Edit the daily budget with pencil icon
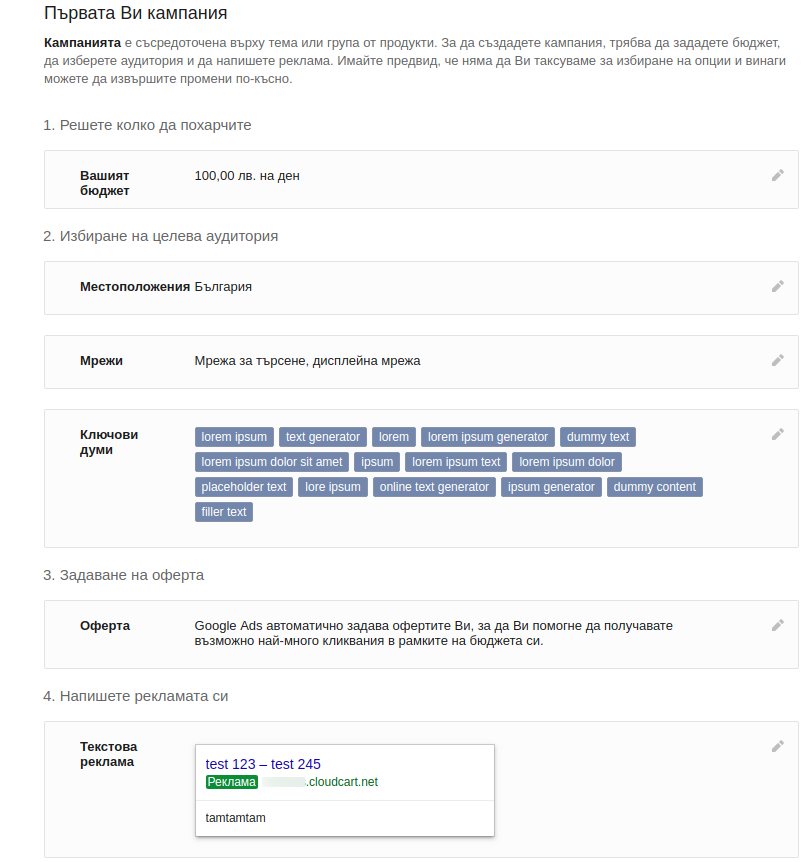 pyautogui.click(x=777, y=175)
